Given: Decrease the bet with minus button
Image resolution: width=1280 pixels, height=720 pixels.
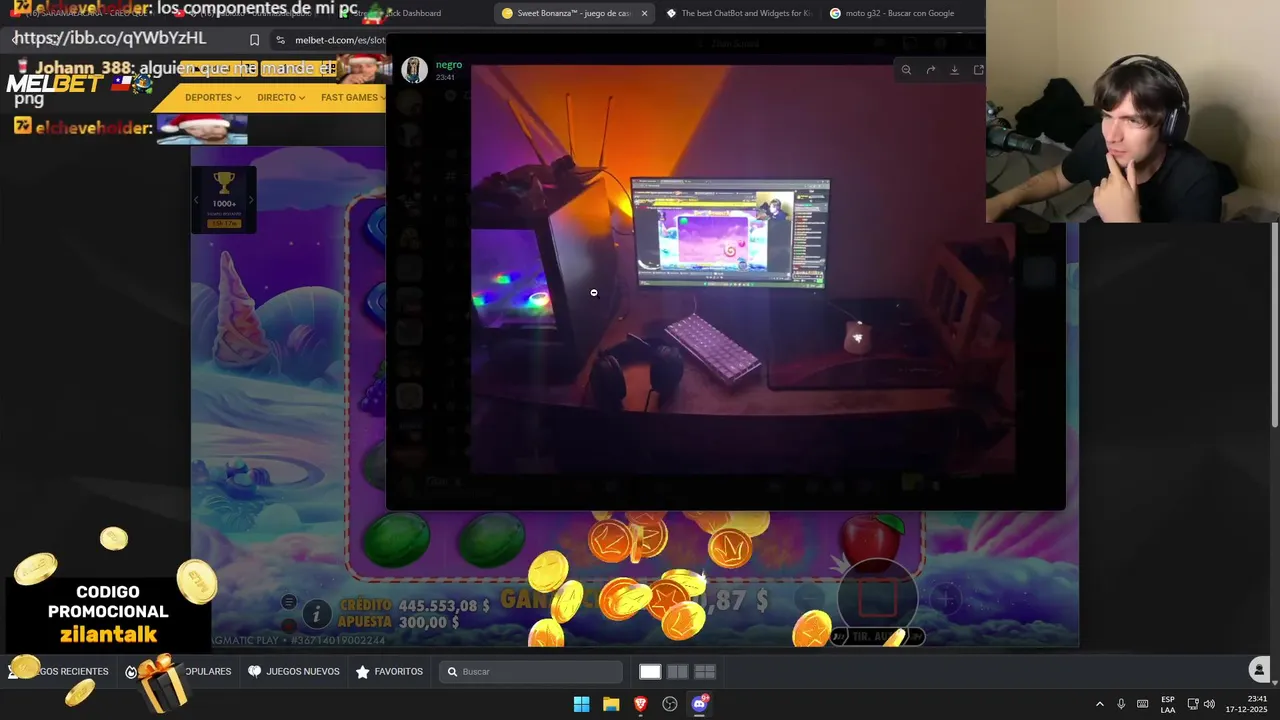Looking at the screenshot, I should click(x=809, y=599).
